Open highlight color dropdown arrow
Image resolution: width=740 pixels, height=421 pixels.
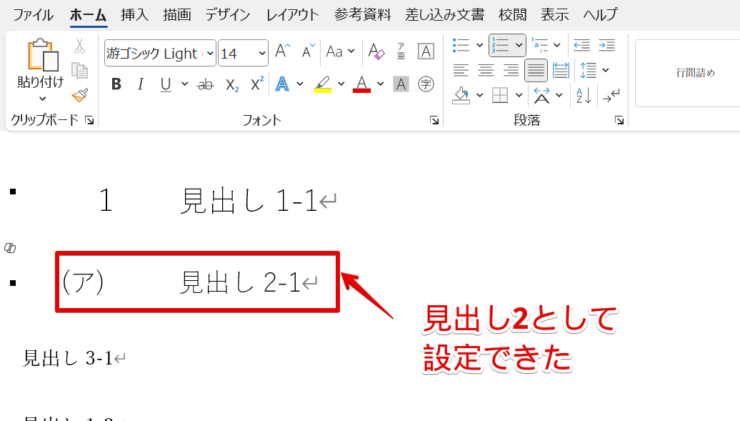(x=341, y=84)
